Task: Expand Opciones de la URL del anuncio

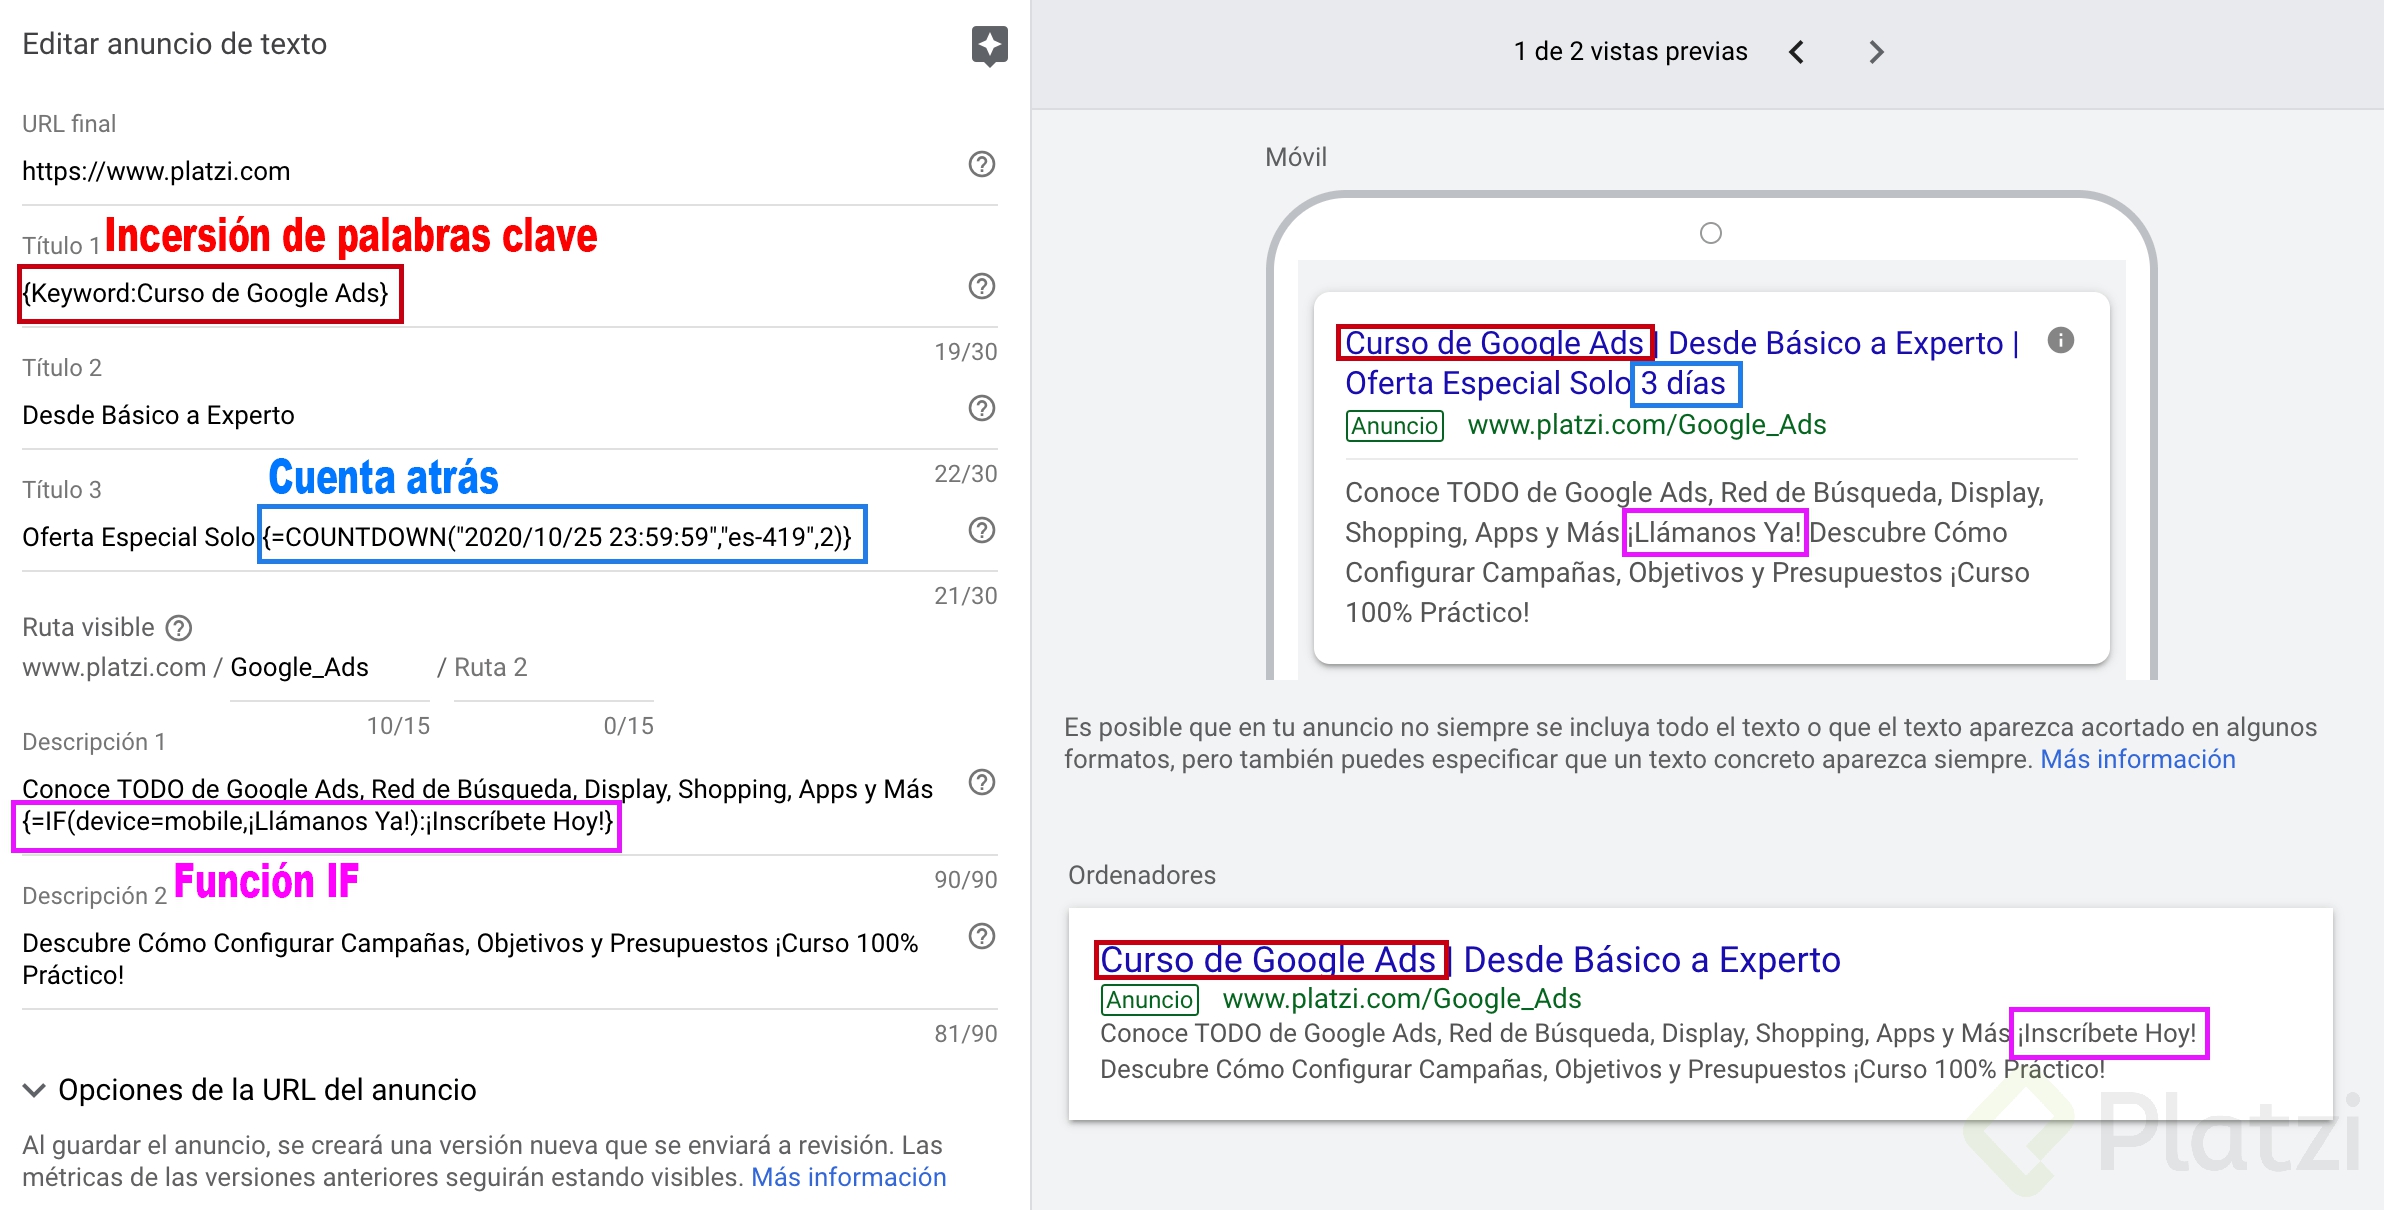Action: pos(250,1090)
